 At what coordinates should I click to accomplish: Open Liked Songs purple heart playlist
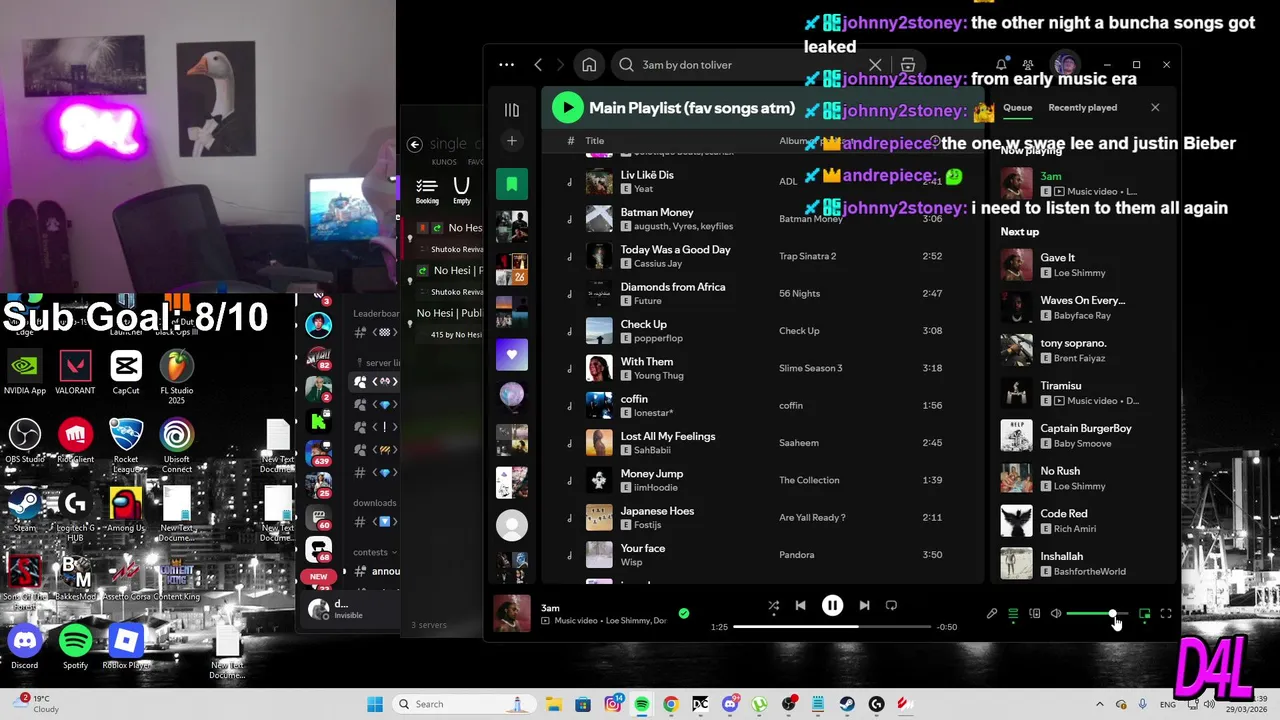512,354
